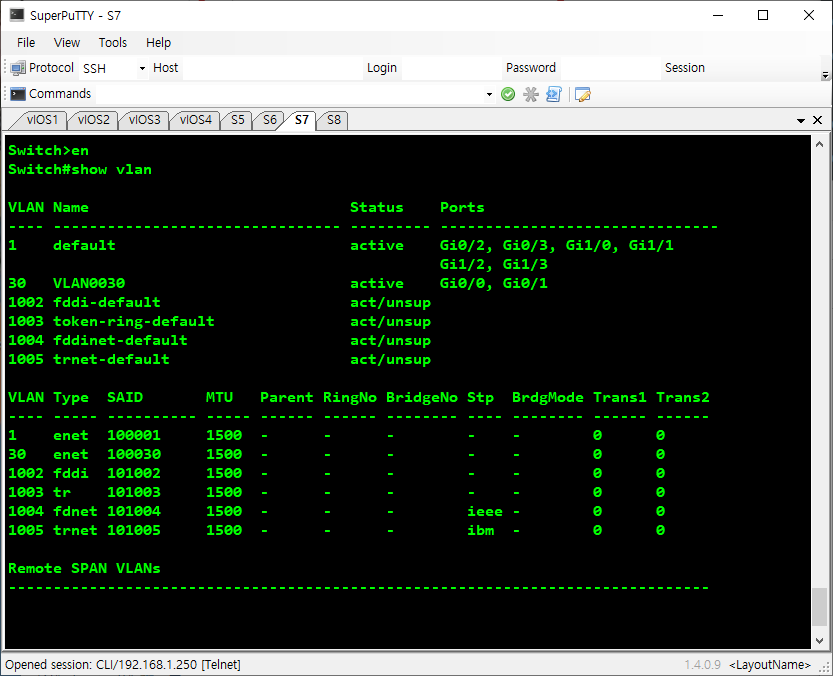Click the '1.4.0.9' version text
Viewport: 833px width, 676px height.
(702, 665)
